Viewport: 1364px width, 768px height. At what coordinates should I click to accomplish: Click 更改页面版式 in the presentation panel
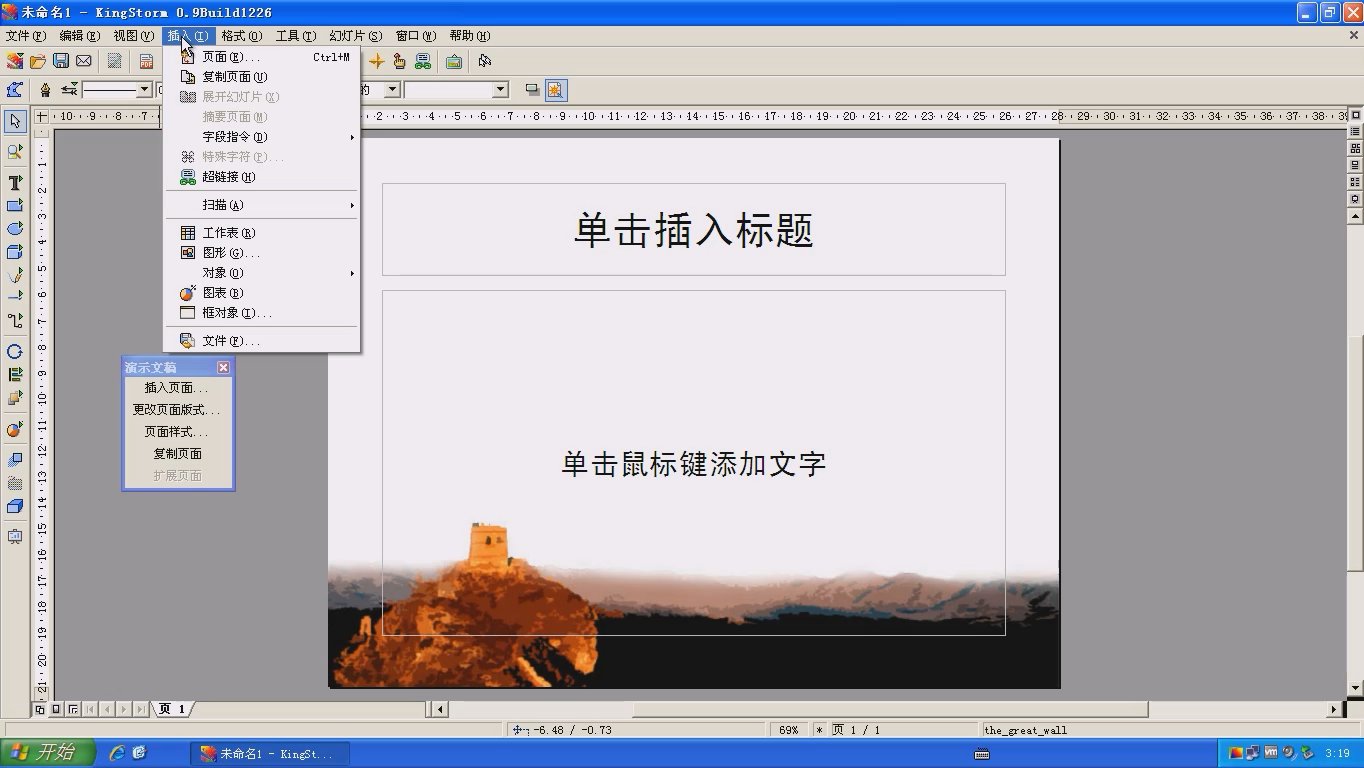click(177, 410)
